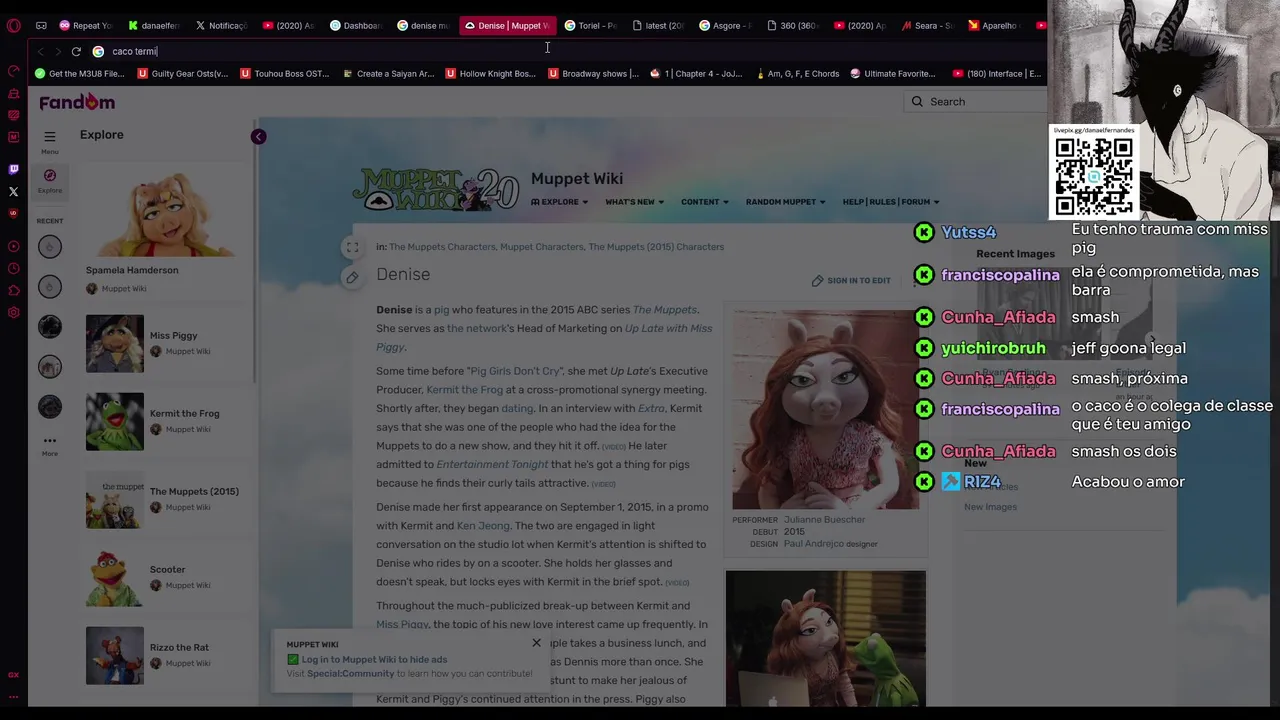Open The Muppets (2015) explore card
The width and height of the screenshot is (1280, 720).
pyautogui.click(x=166, y=499)
